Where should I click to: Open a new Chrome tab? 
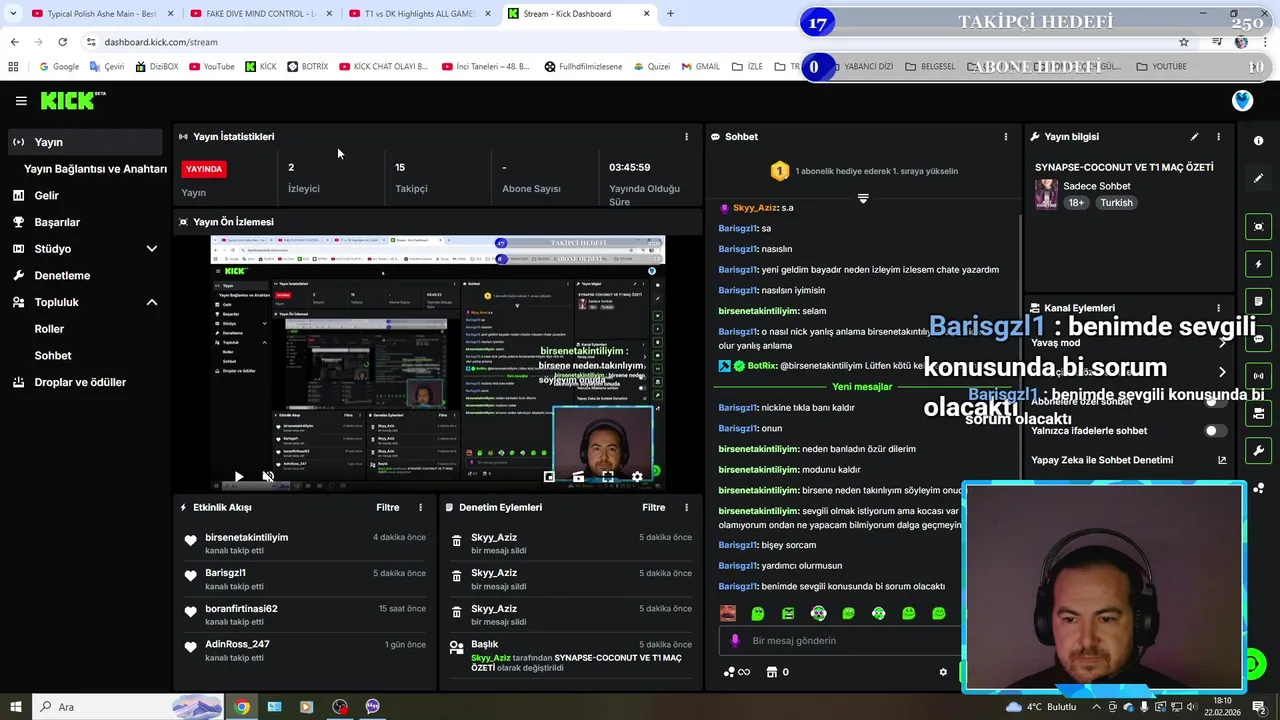(x=670, y=14)
